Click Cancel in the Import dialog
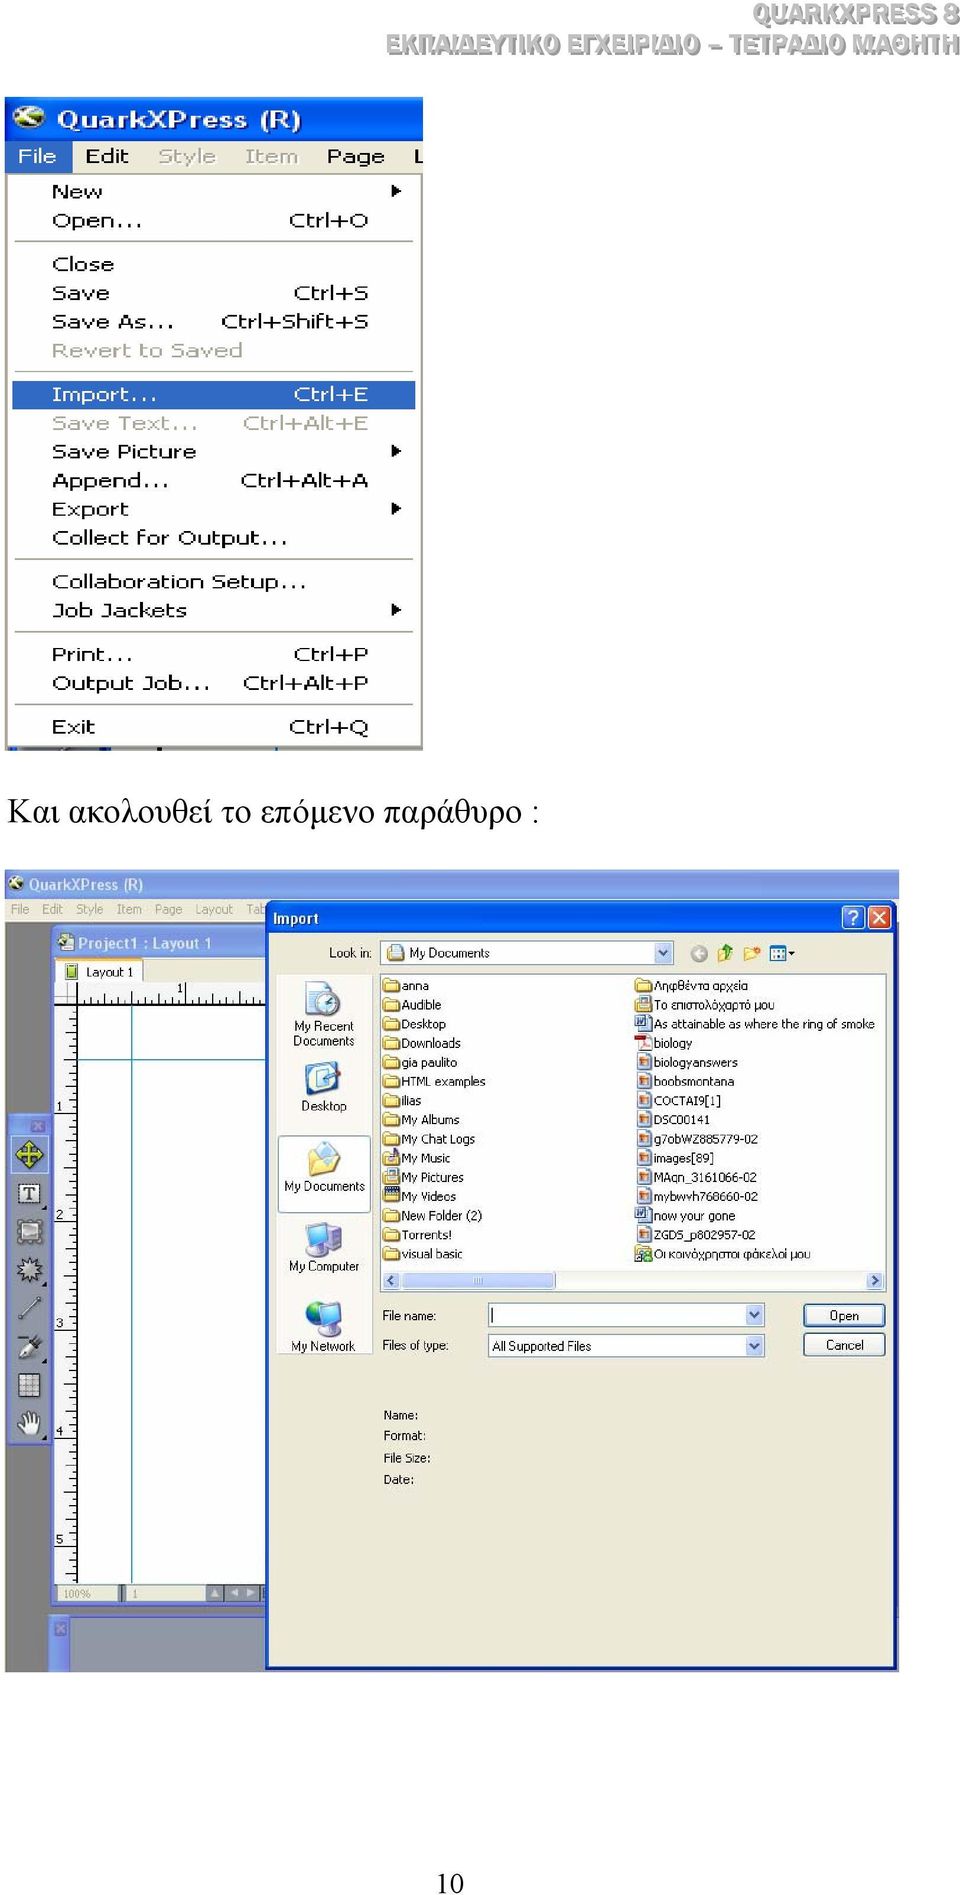960x1895 pixels. point(844,1345)
